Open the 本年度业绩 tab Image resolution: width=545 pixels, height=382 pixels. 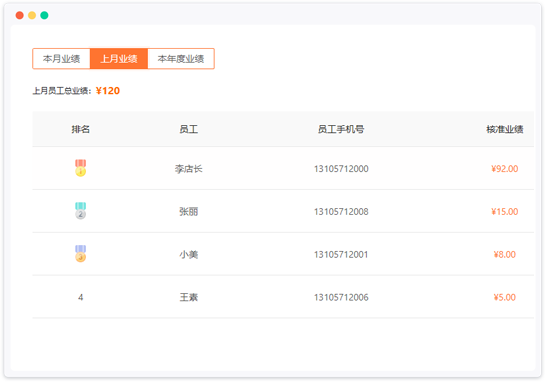181,59
